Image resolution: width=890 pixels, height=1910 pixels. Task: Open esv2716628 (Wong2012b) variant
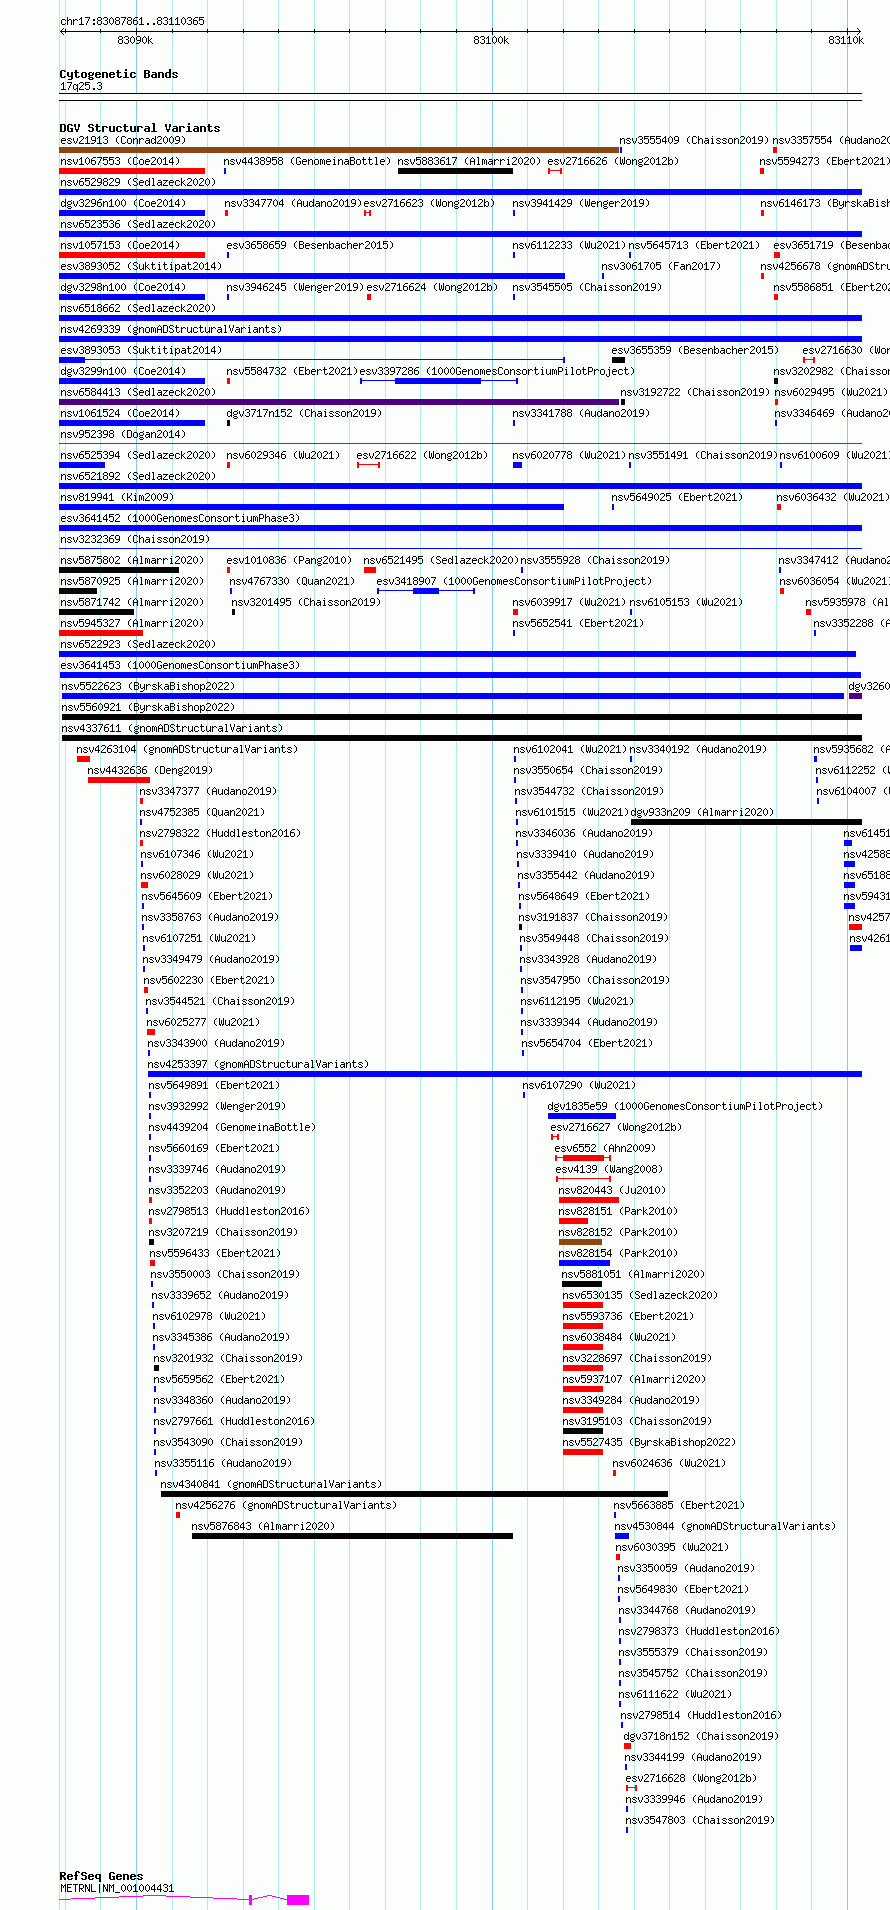pos(691,1779)
